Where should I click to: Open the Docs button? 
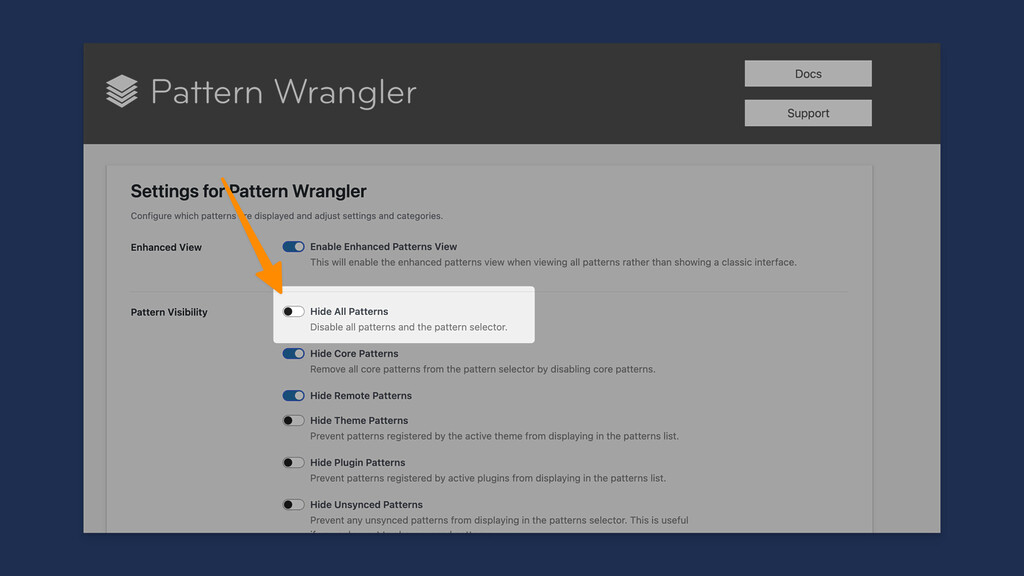coord(808,74)
